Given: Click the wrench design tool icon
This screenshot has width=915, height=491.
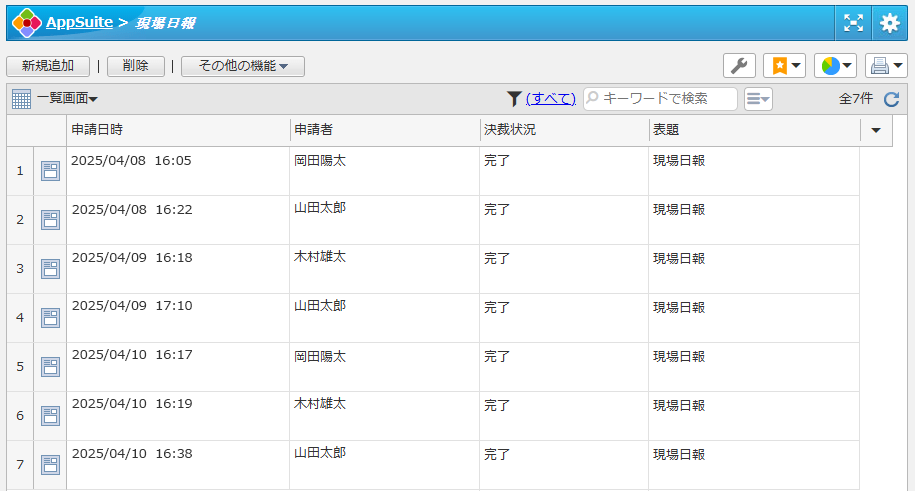Looking at the screenshot, I should [x=739, y=66].
